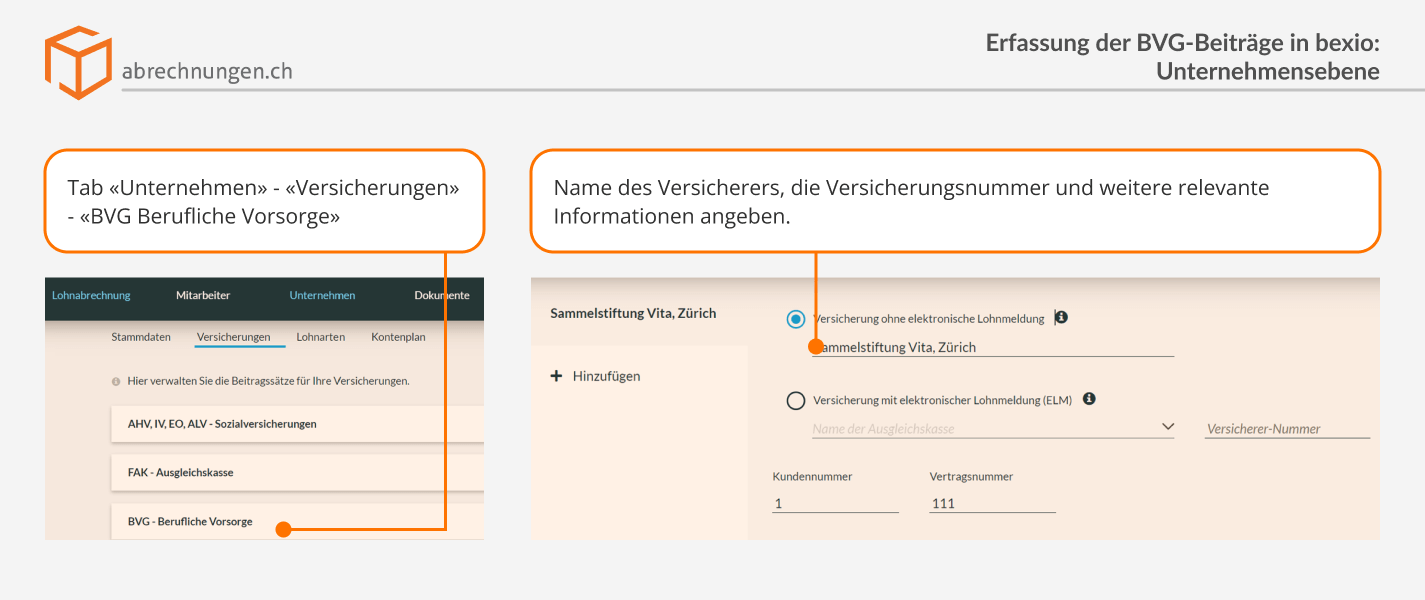Click the Vertragsnummer label

971,477
